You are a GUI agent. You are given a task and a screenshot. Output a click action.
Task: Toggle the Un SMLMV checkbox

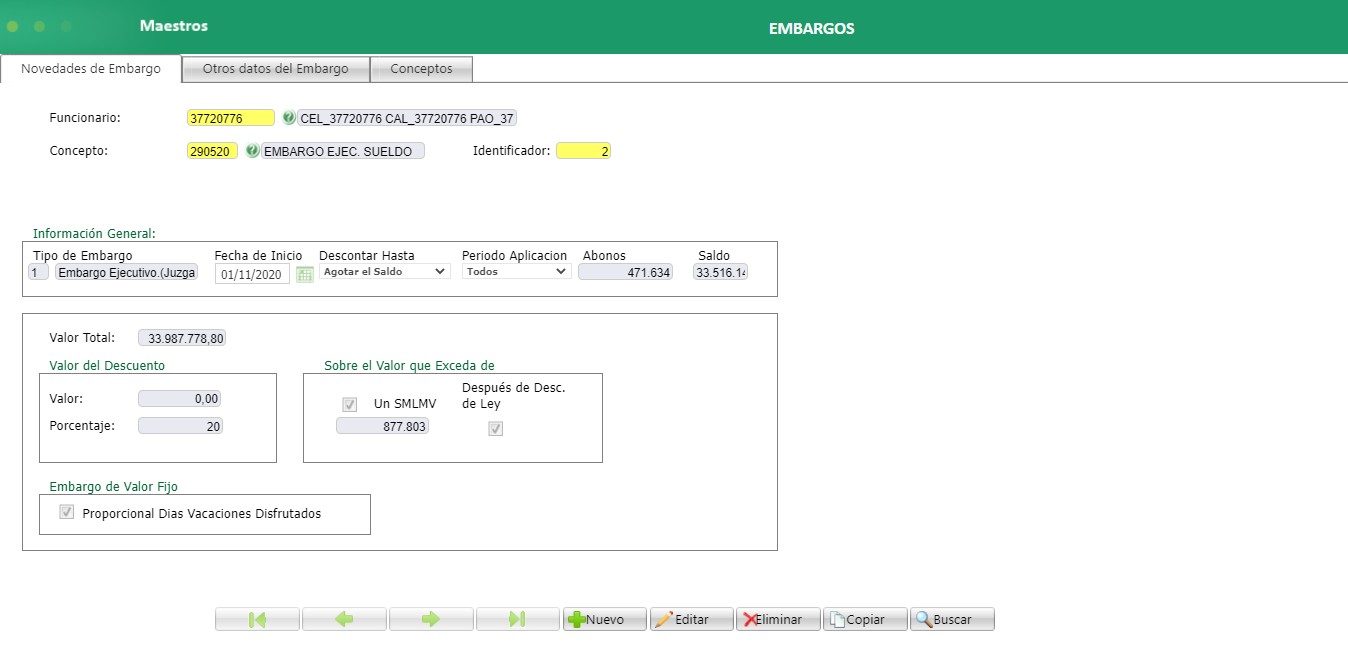(349, 404)
